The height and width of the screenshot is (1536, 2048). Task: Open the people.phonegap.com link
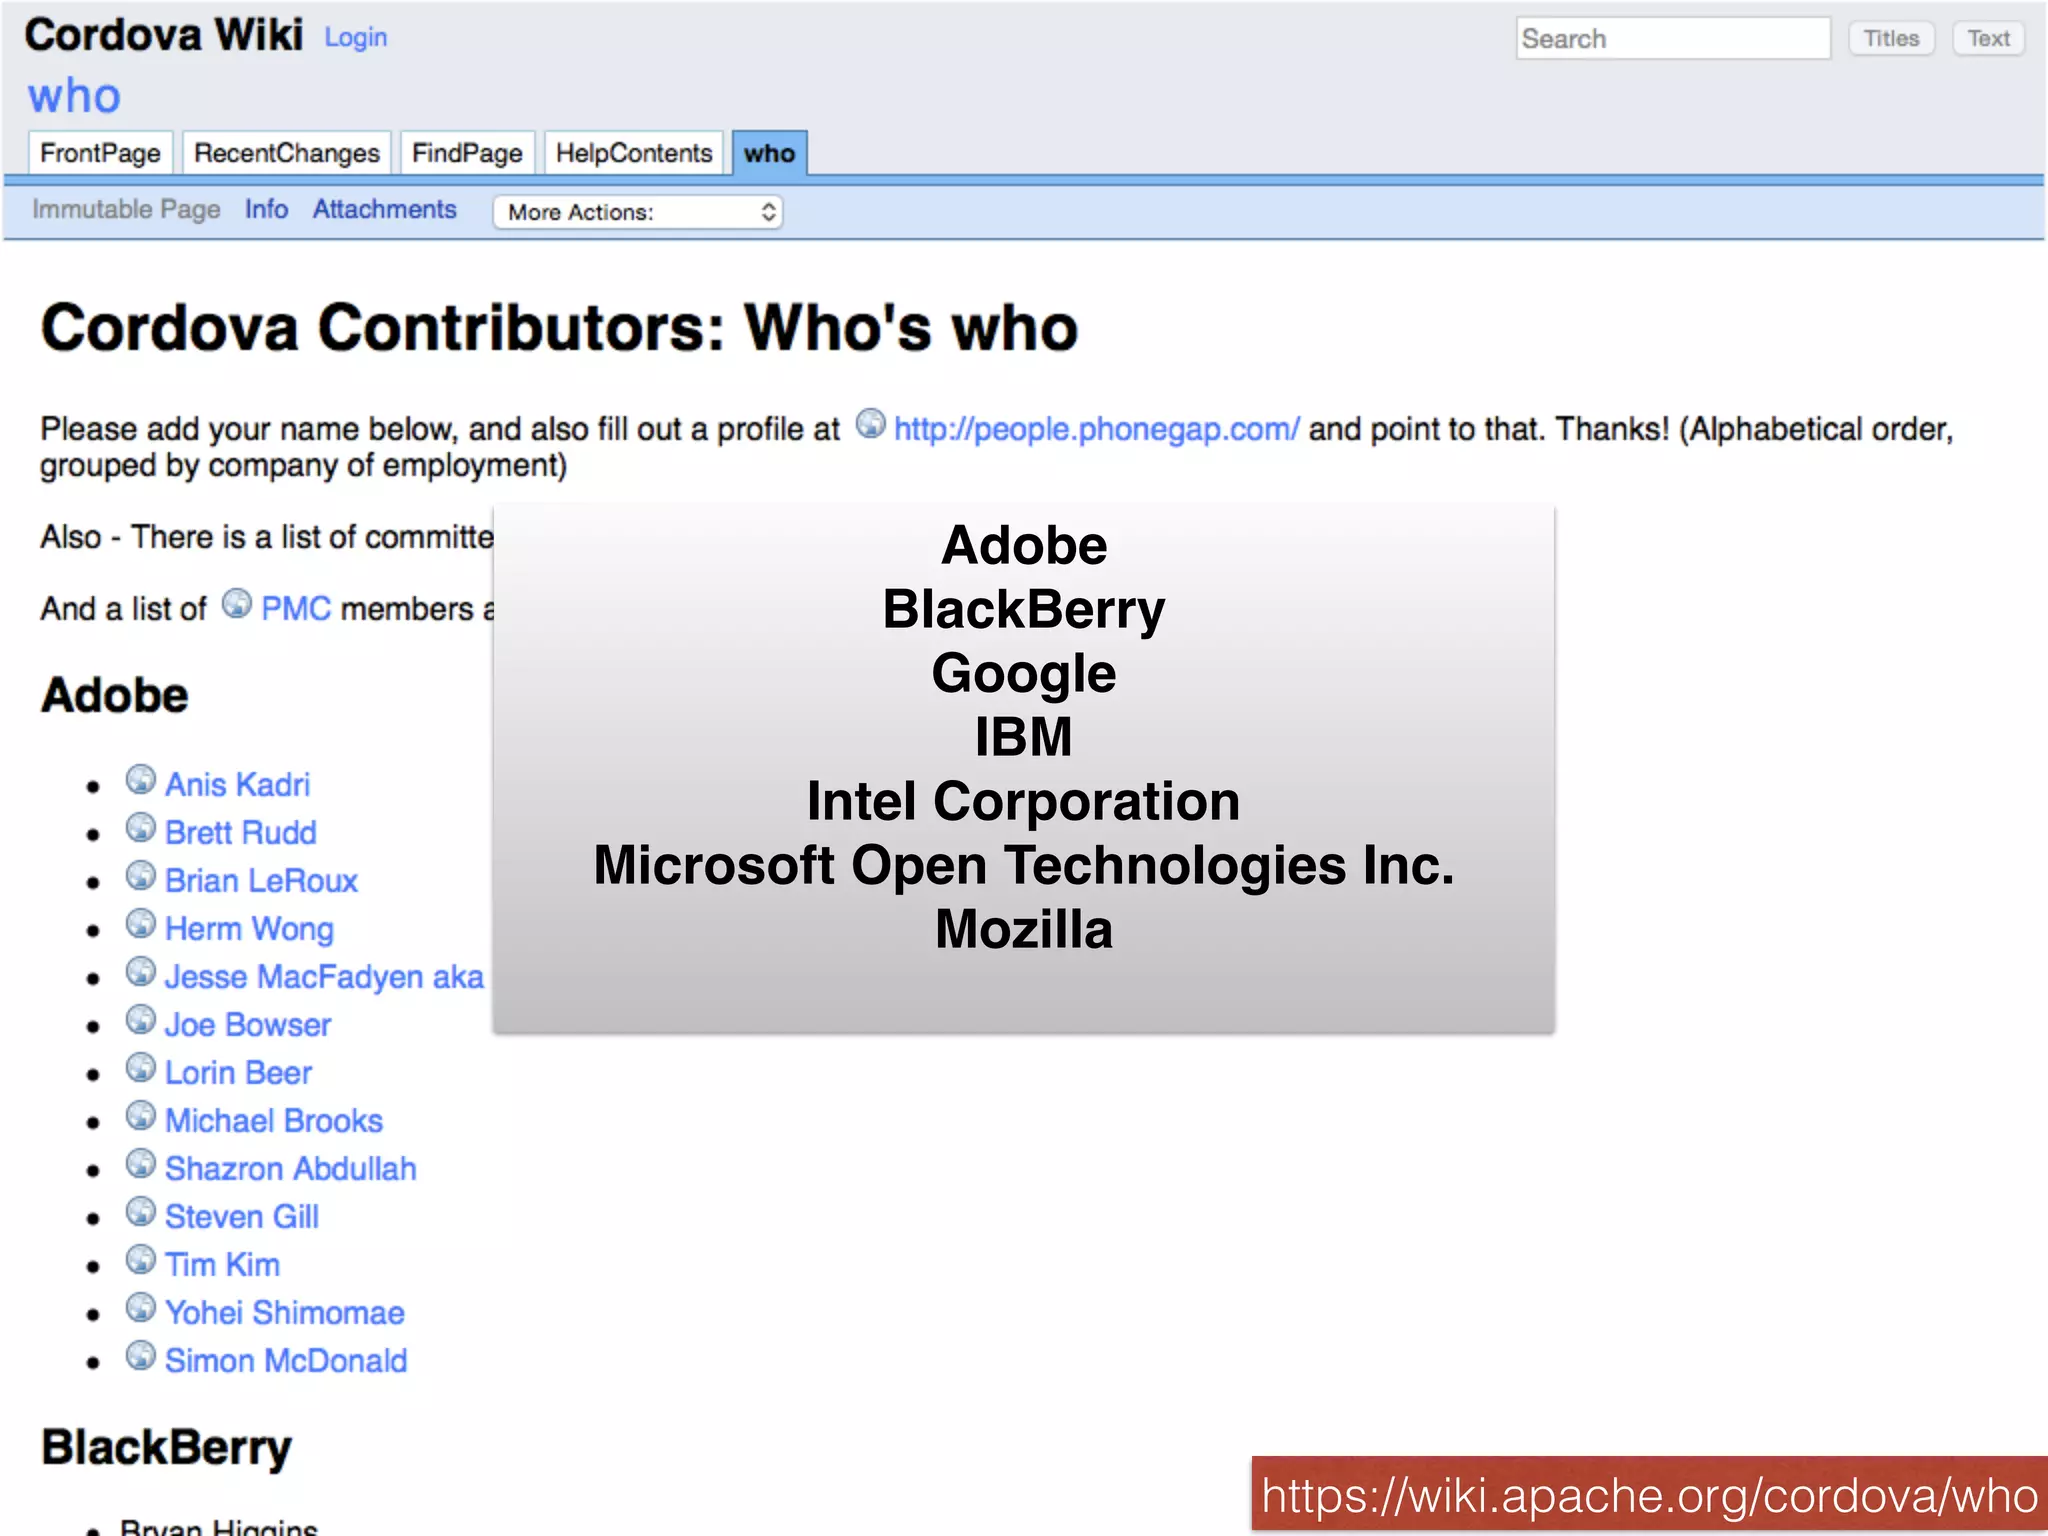tap(1097, 429)
